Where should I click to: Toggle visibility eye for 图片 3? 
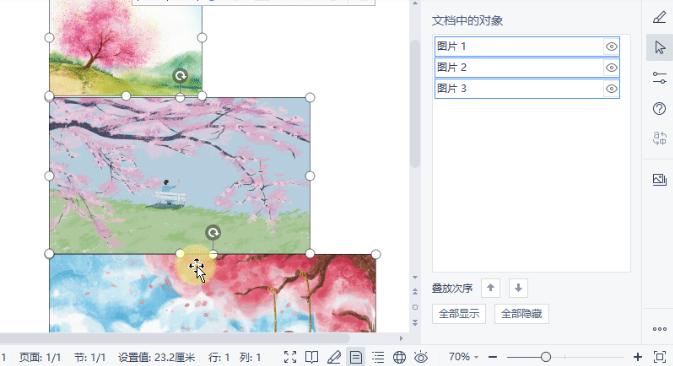tap(611, 88)
